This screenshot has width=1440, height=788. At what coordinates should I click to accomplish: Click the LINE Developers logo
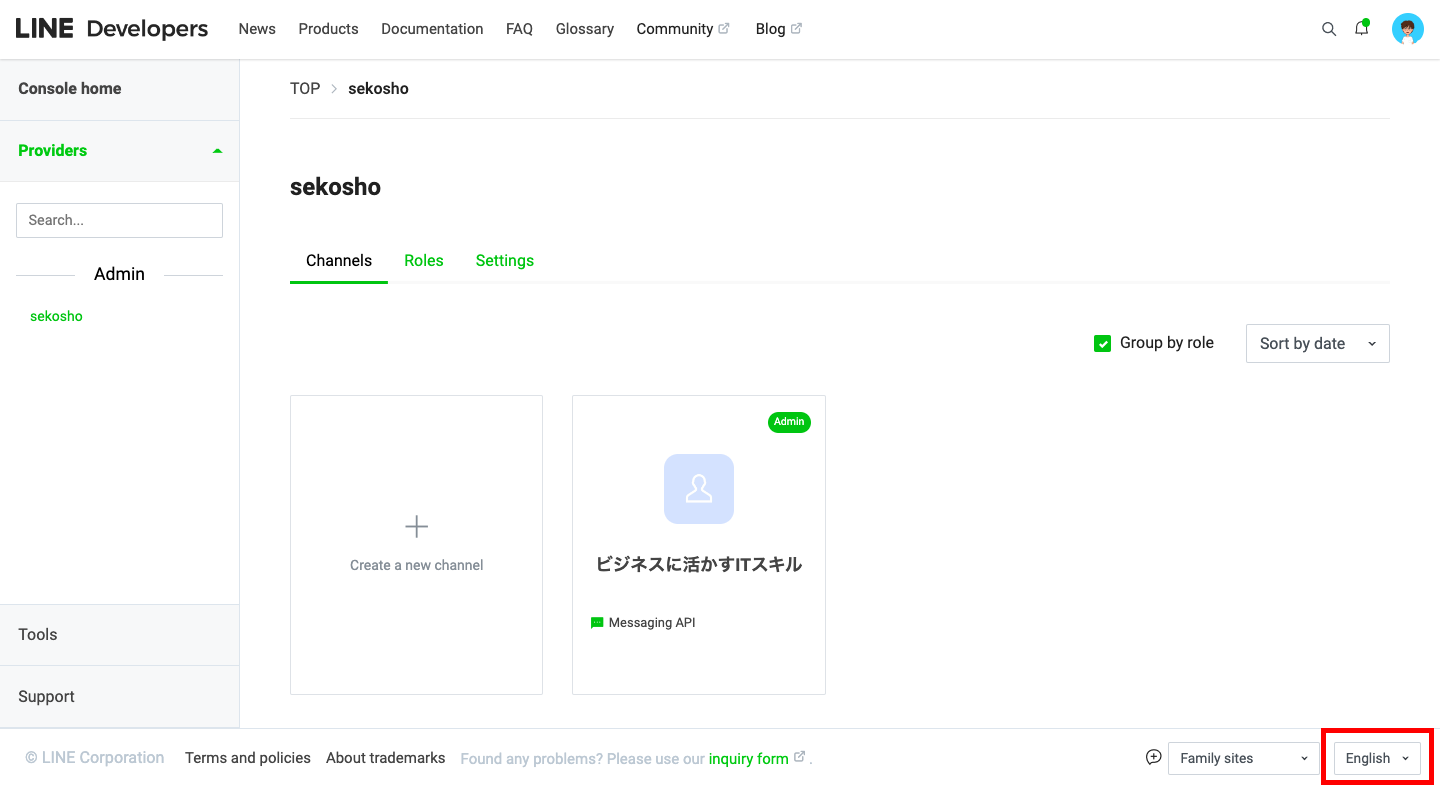pyautogui.click(x=110, y=28)
